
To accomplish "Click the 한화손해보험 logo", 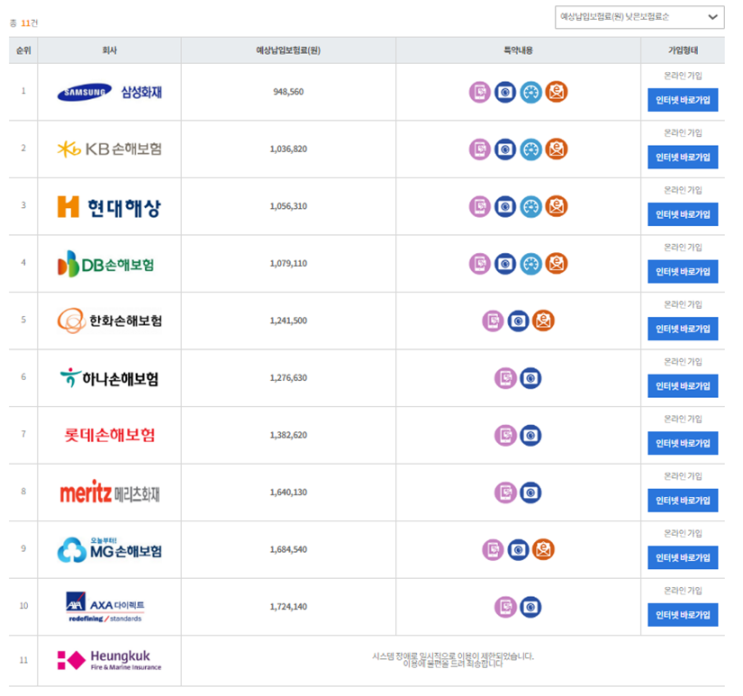I will tap(109, 321).
